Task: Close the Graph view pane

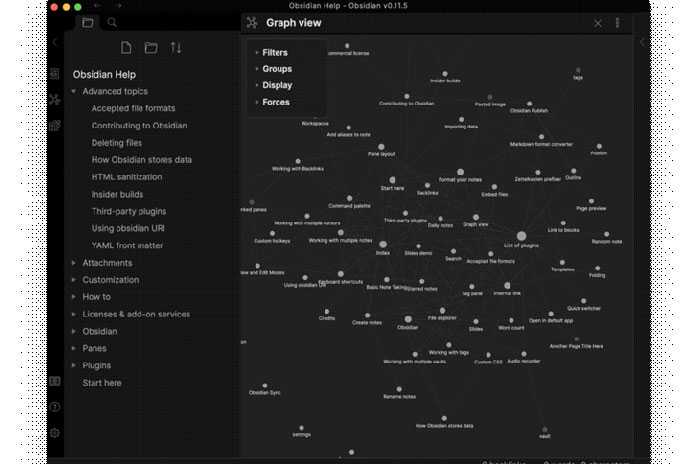Action: 598,23
